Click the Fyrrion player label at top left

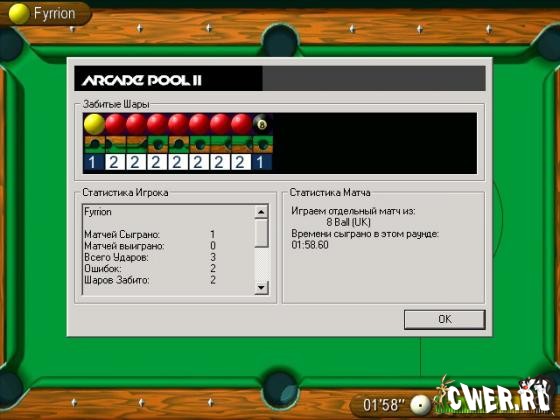tap(54, 14)
